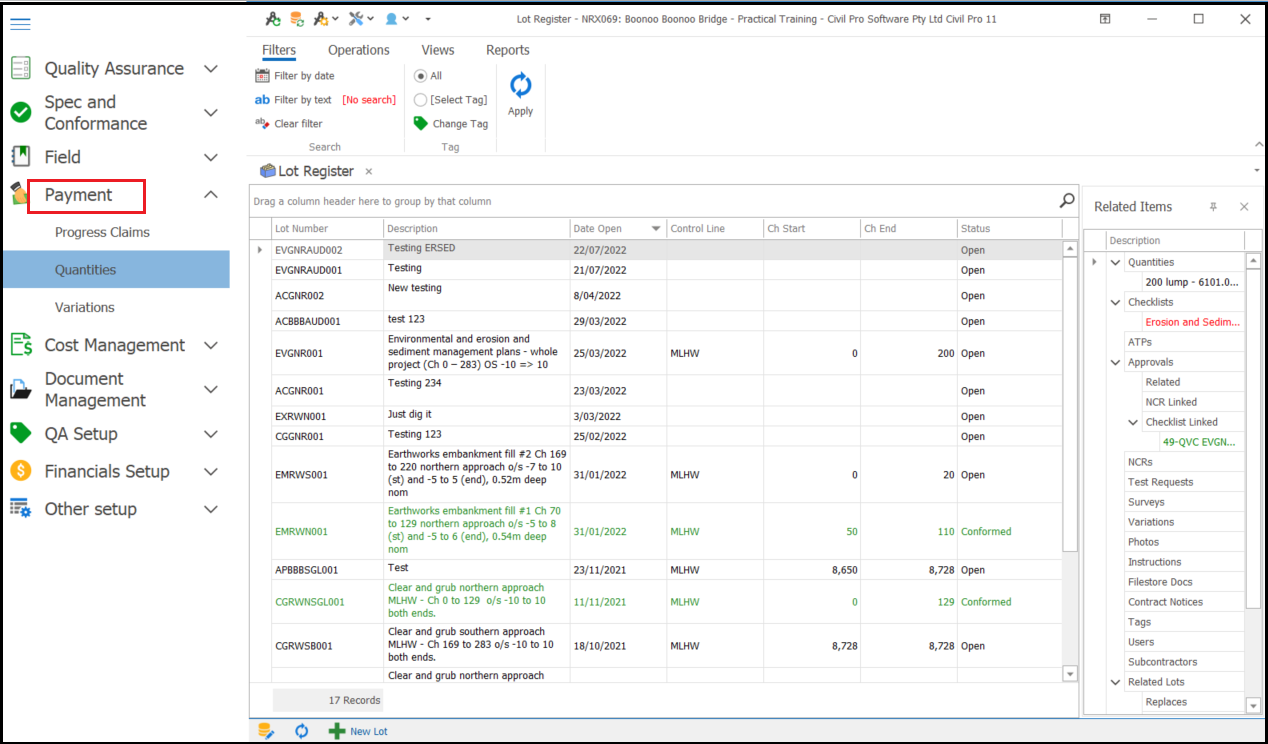This screenshot has height=744, width=1268.
Task: Click the Filter by date calendar icon
Action: click(x=262, y=76)
